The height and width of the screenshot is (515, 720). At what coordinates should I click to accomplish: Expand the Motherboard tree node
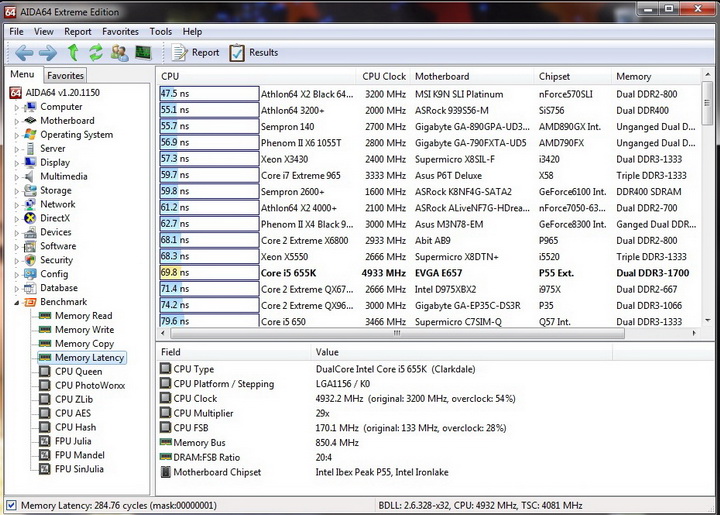point(17,122)
